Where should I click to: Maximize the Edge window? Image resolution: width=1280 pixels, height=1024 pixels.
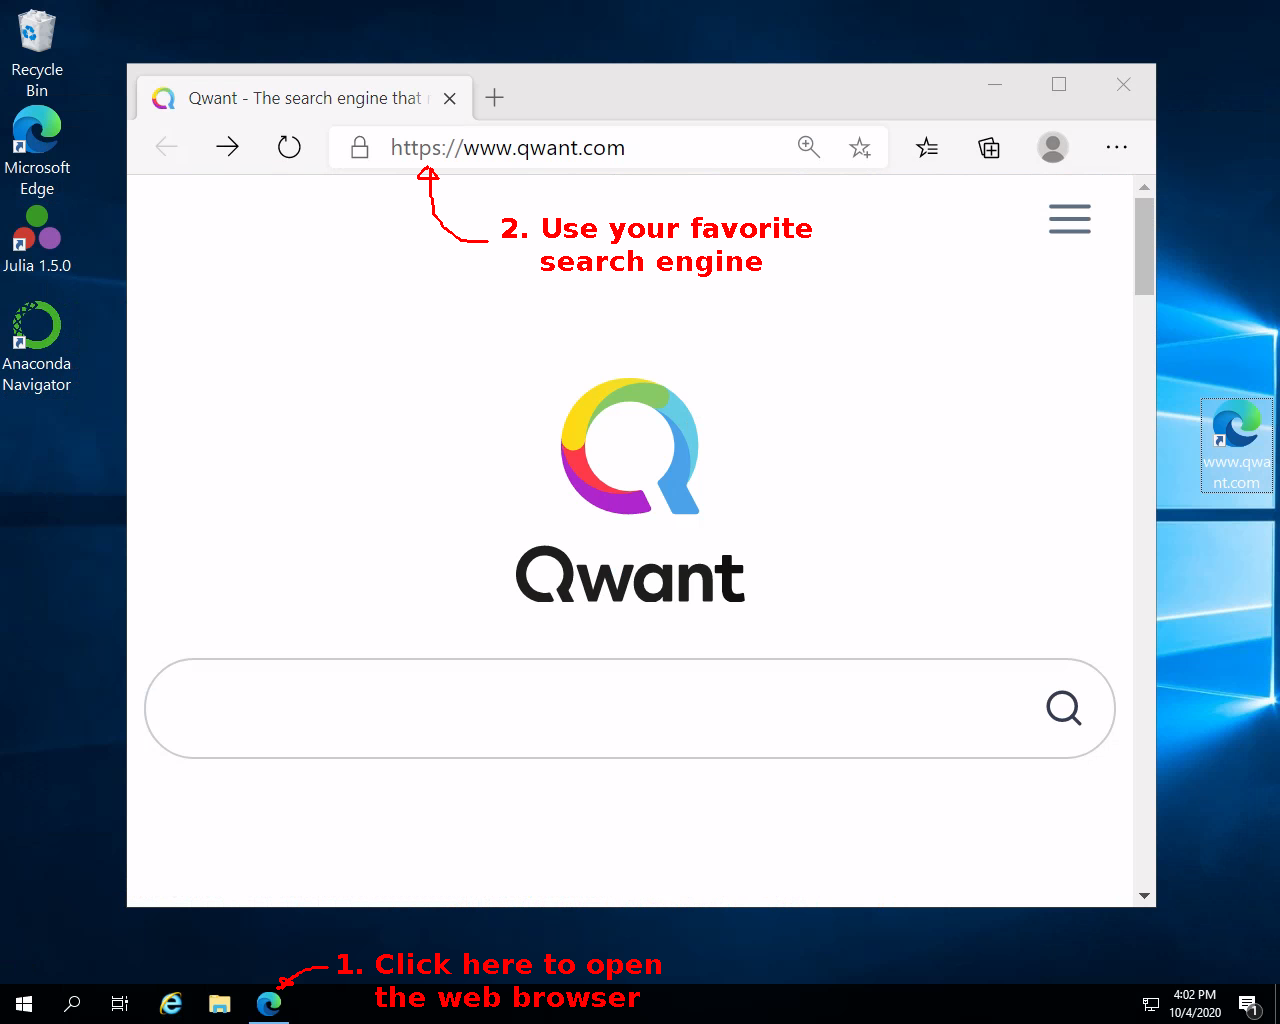[1059, 85]
